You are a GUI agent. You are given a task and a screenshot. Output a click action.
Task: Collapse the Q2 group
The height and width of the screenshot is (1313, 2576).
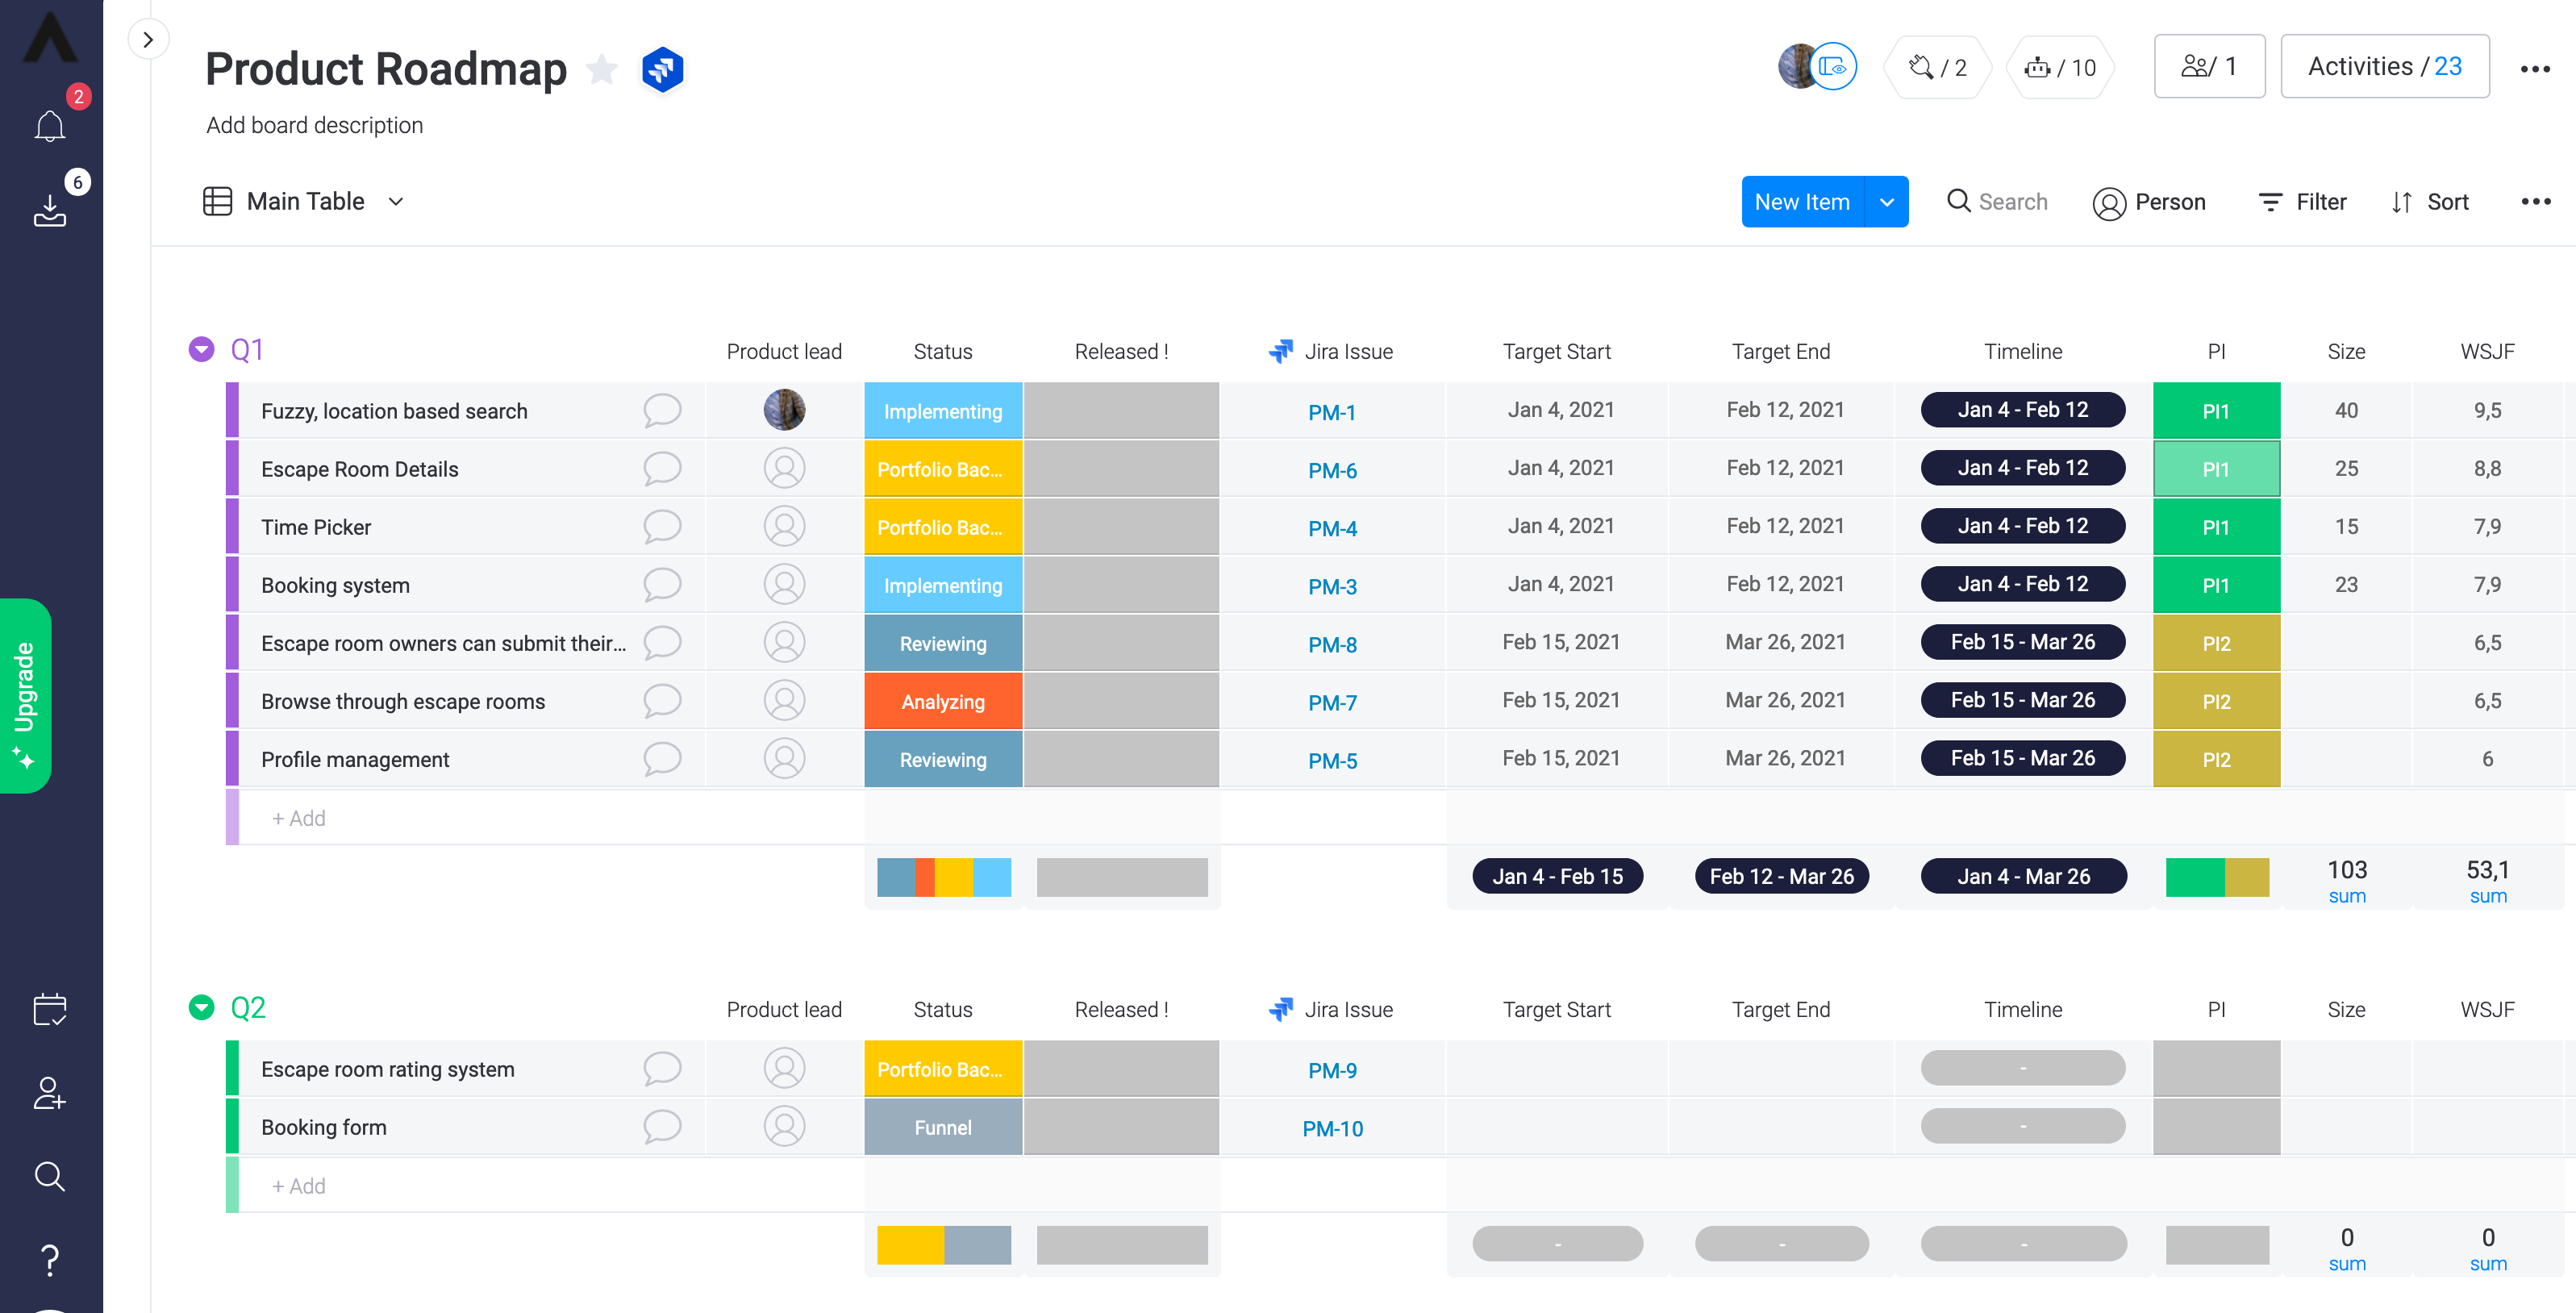[x=201, y=1007]
